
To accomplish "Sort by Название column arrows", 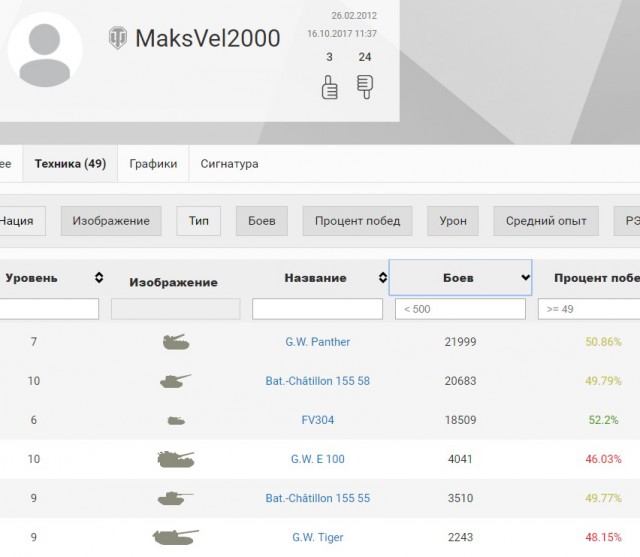I will click(x=383, y=277).
